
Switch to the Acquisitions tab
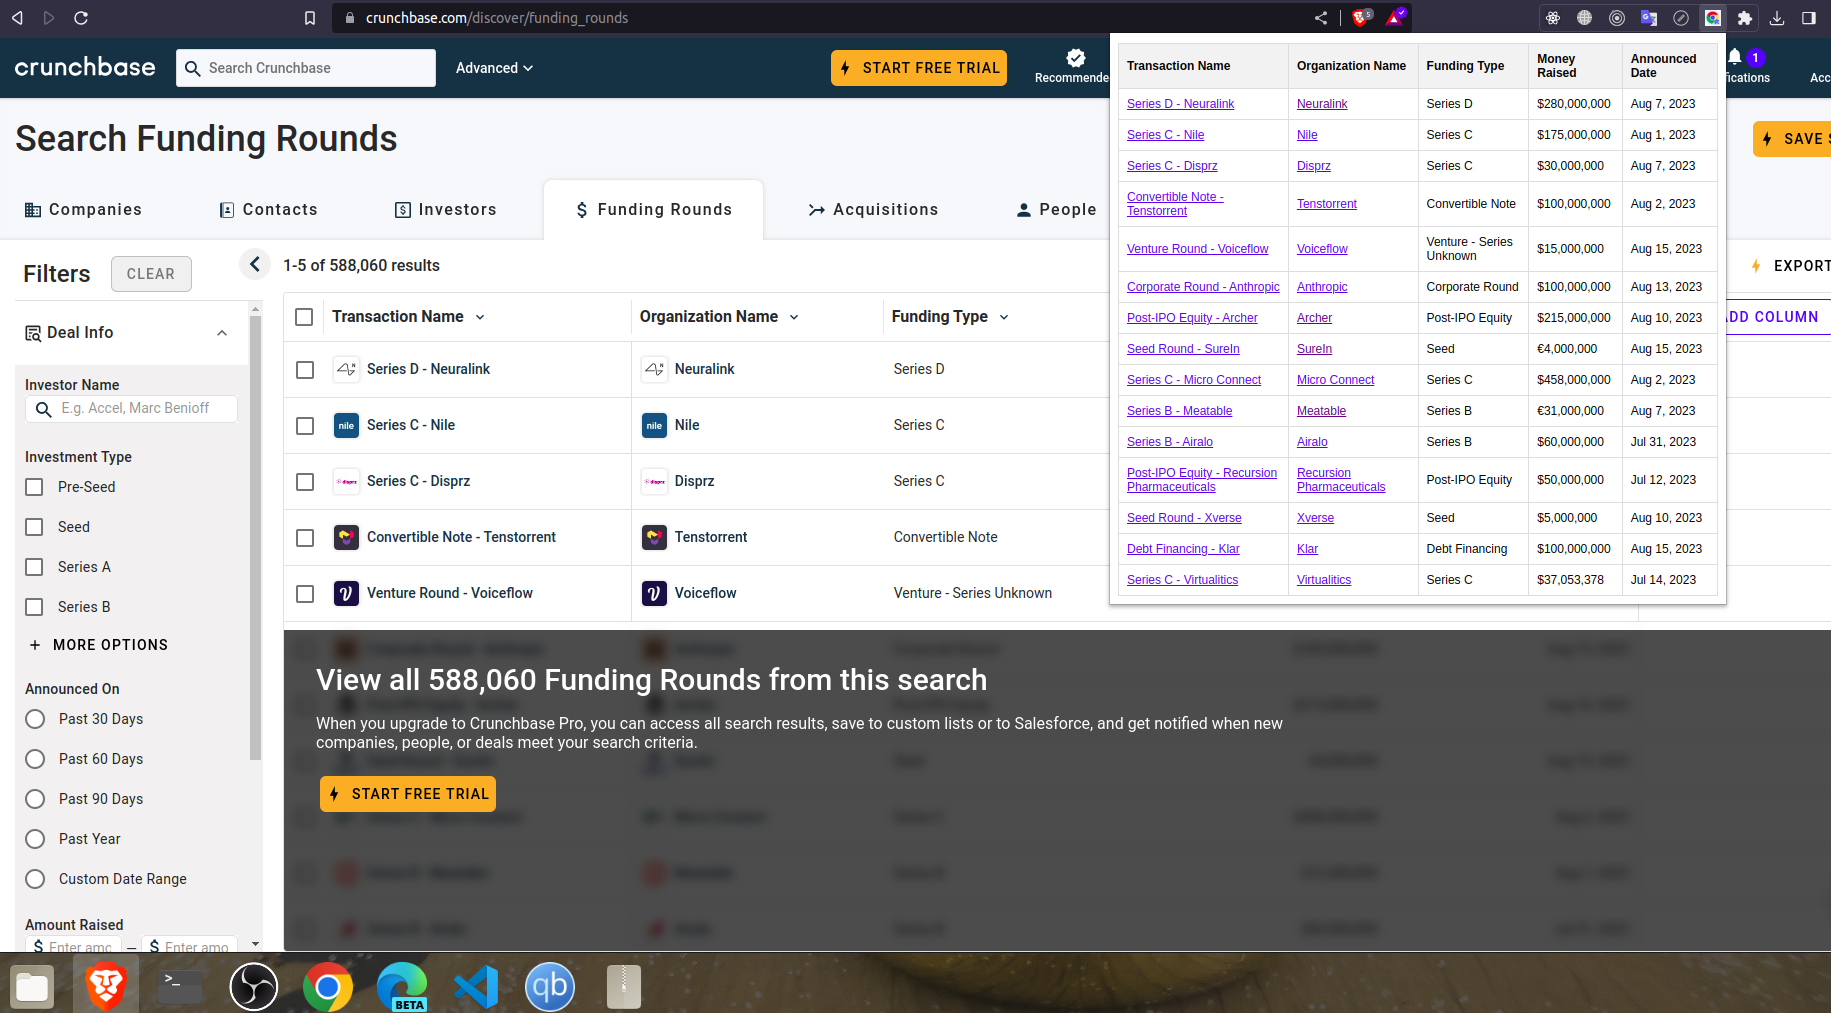click(874, 209)
